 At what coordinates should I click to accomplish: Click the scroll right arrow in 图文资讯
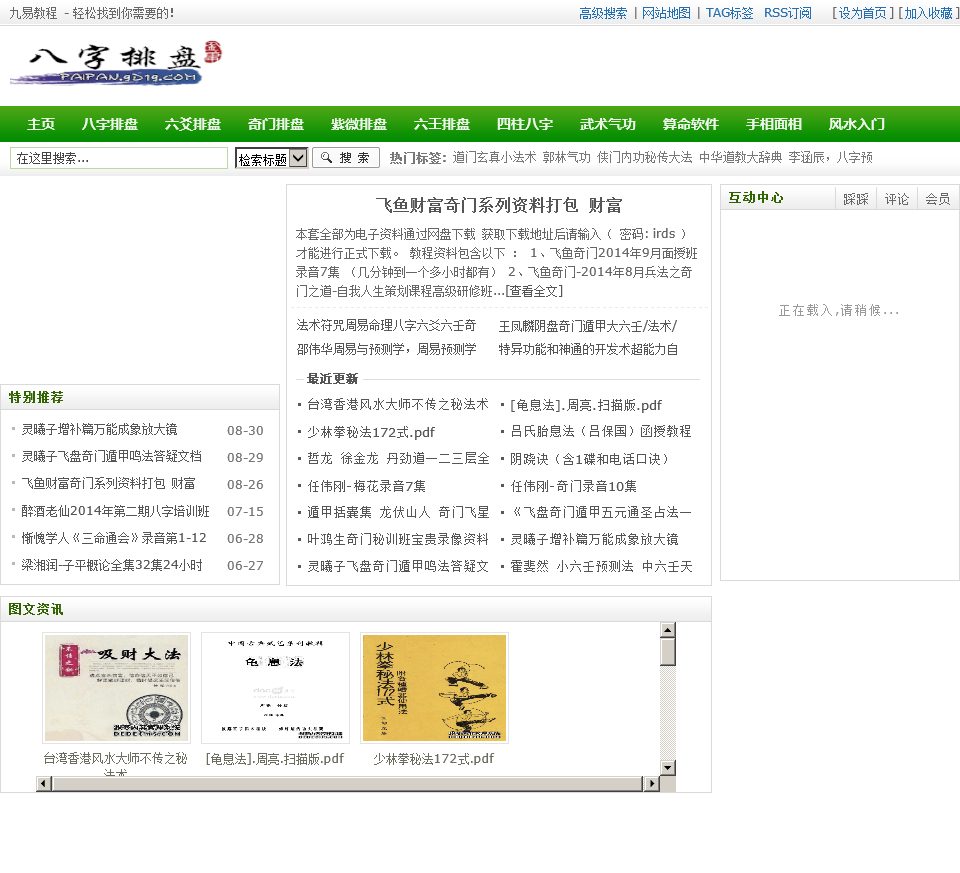[651, 784]
